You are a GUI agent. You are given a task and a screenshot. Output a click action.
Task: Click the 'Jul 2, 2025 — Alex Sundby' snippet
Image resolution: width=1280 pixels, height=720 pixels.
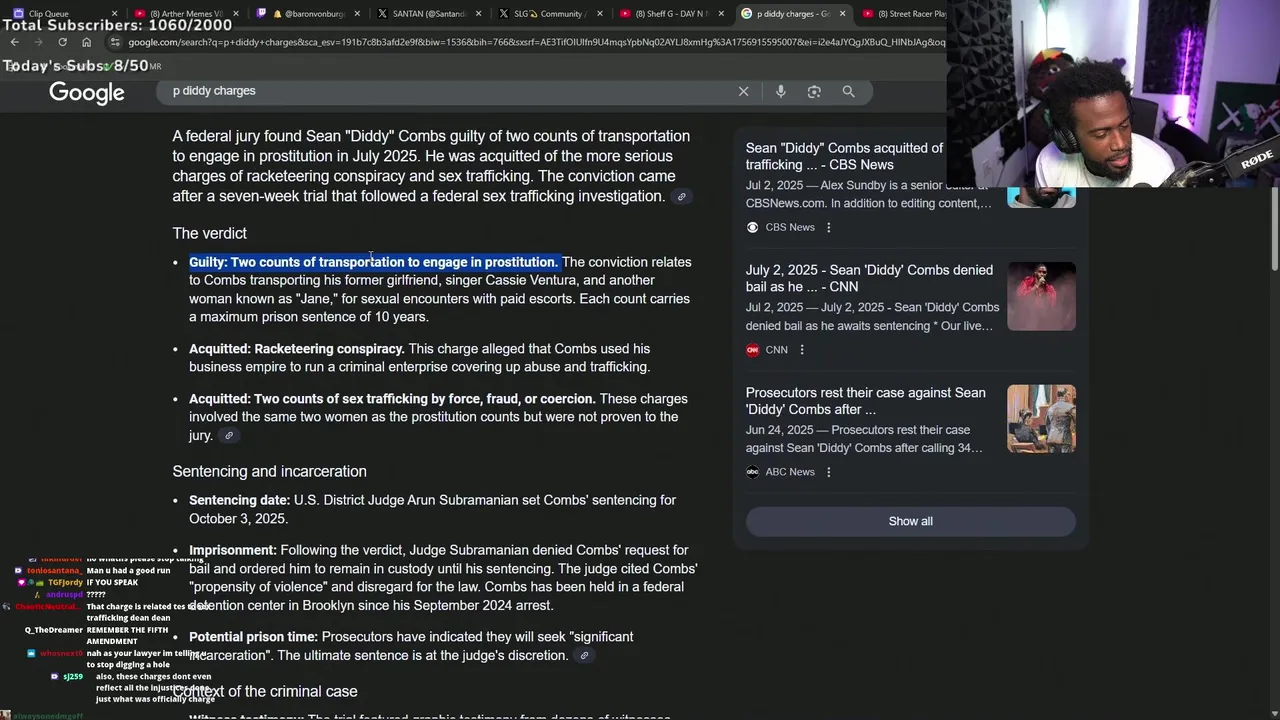coord(869,194)
